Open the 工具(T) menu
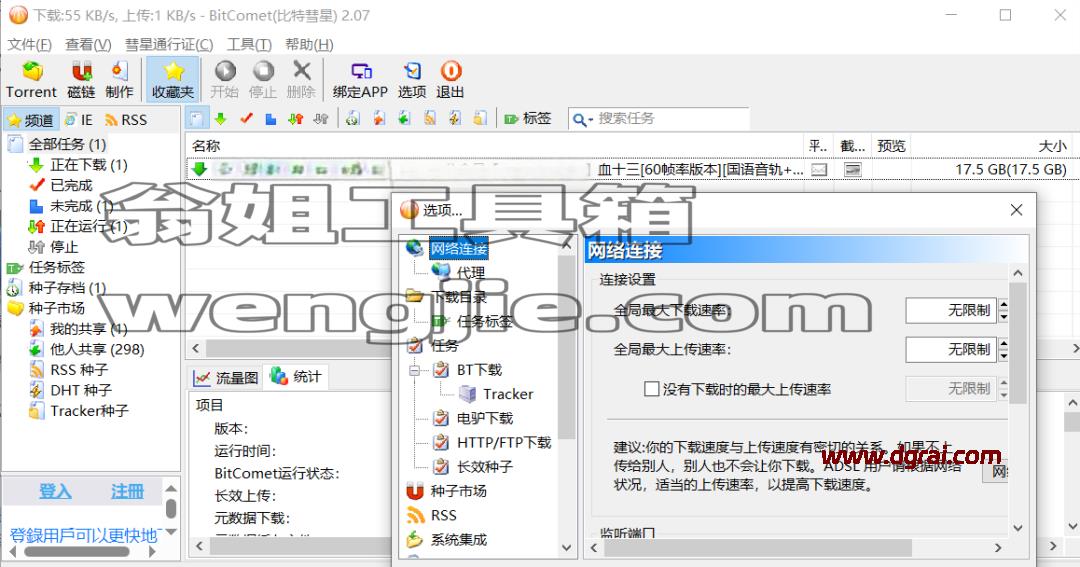The width and height of the screenshot is (1080, 567). 249,45
